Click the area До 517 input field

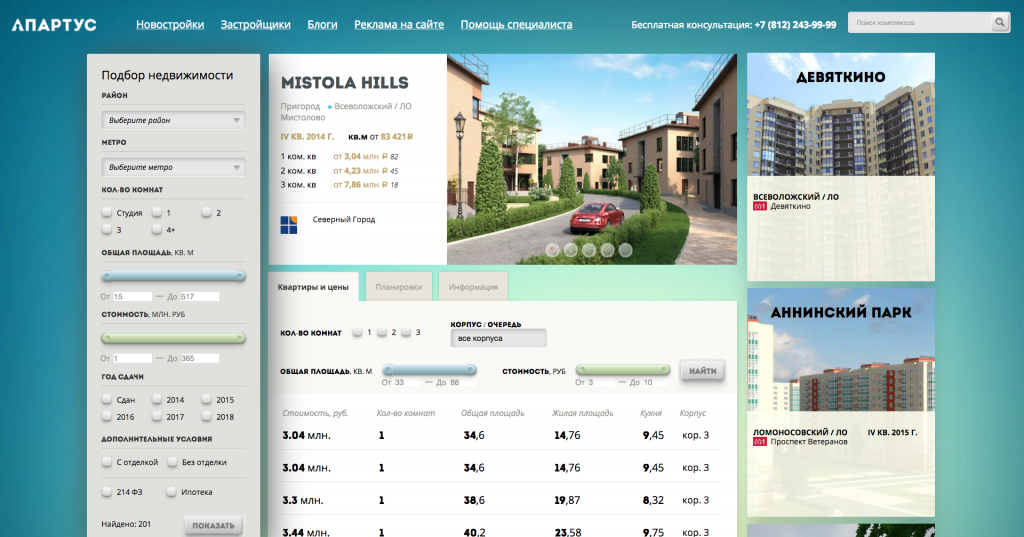tap(199, 297)
